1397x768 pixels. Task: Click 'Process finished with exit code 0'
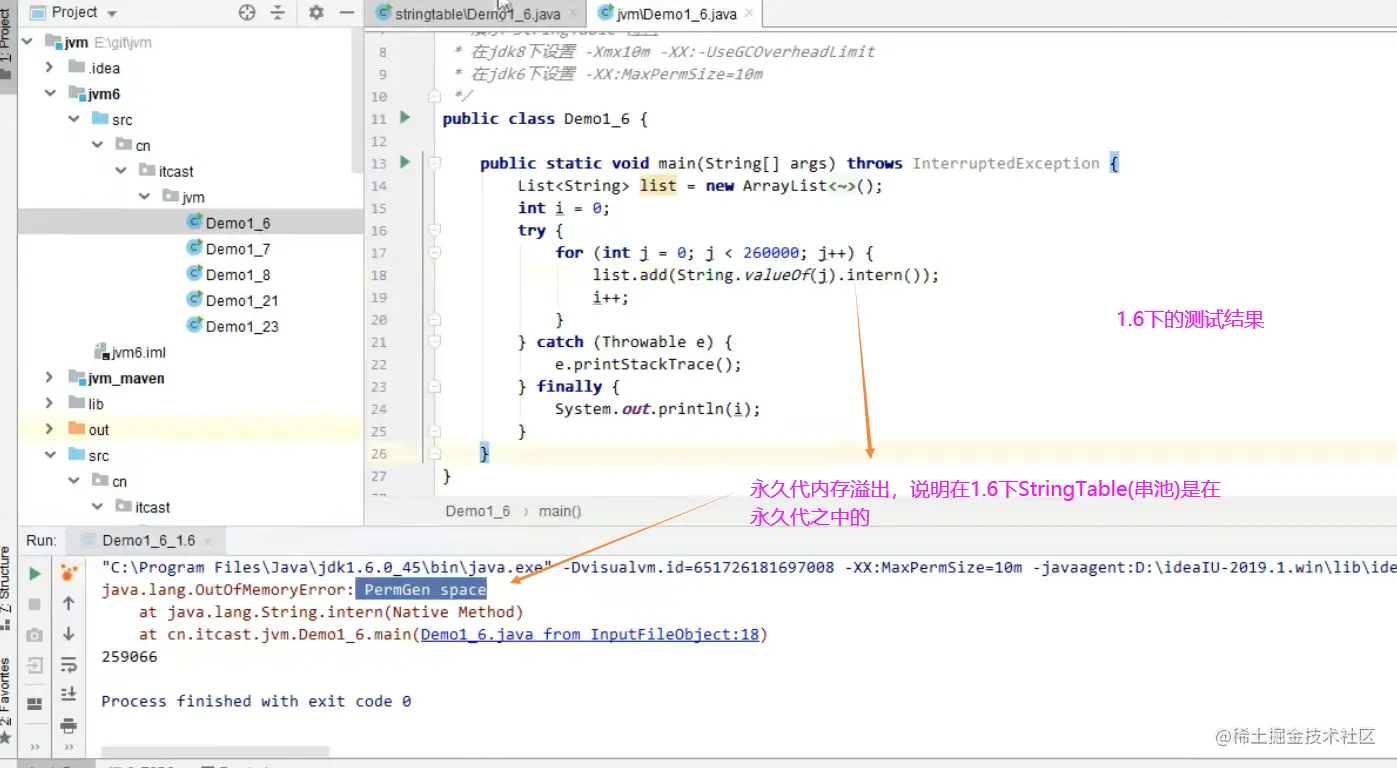[256, 701]
